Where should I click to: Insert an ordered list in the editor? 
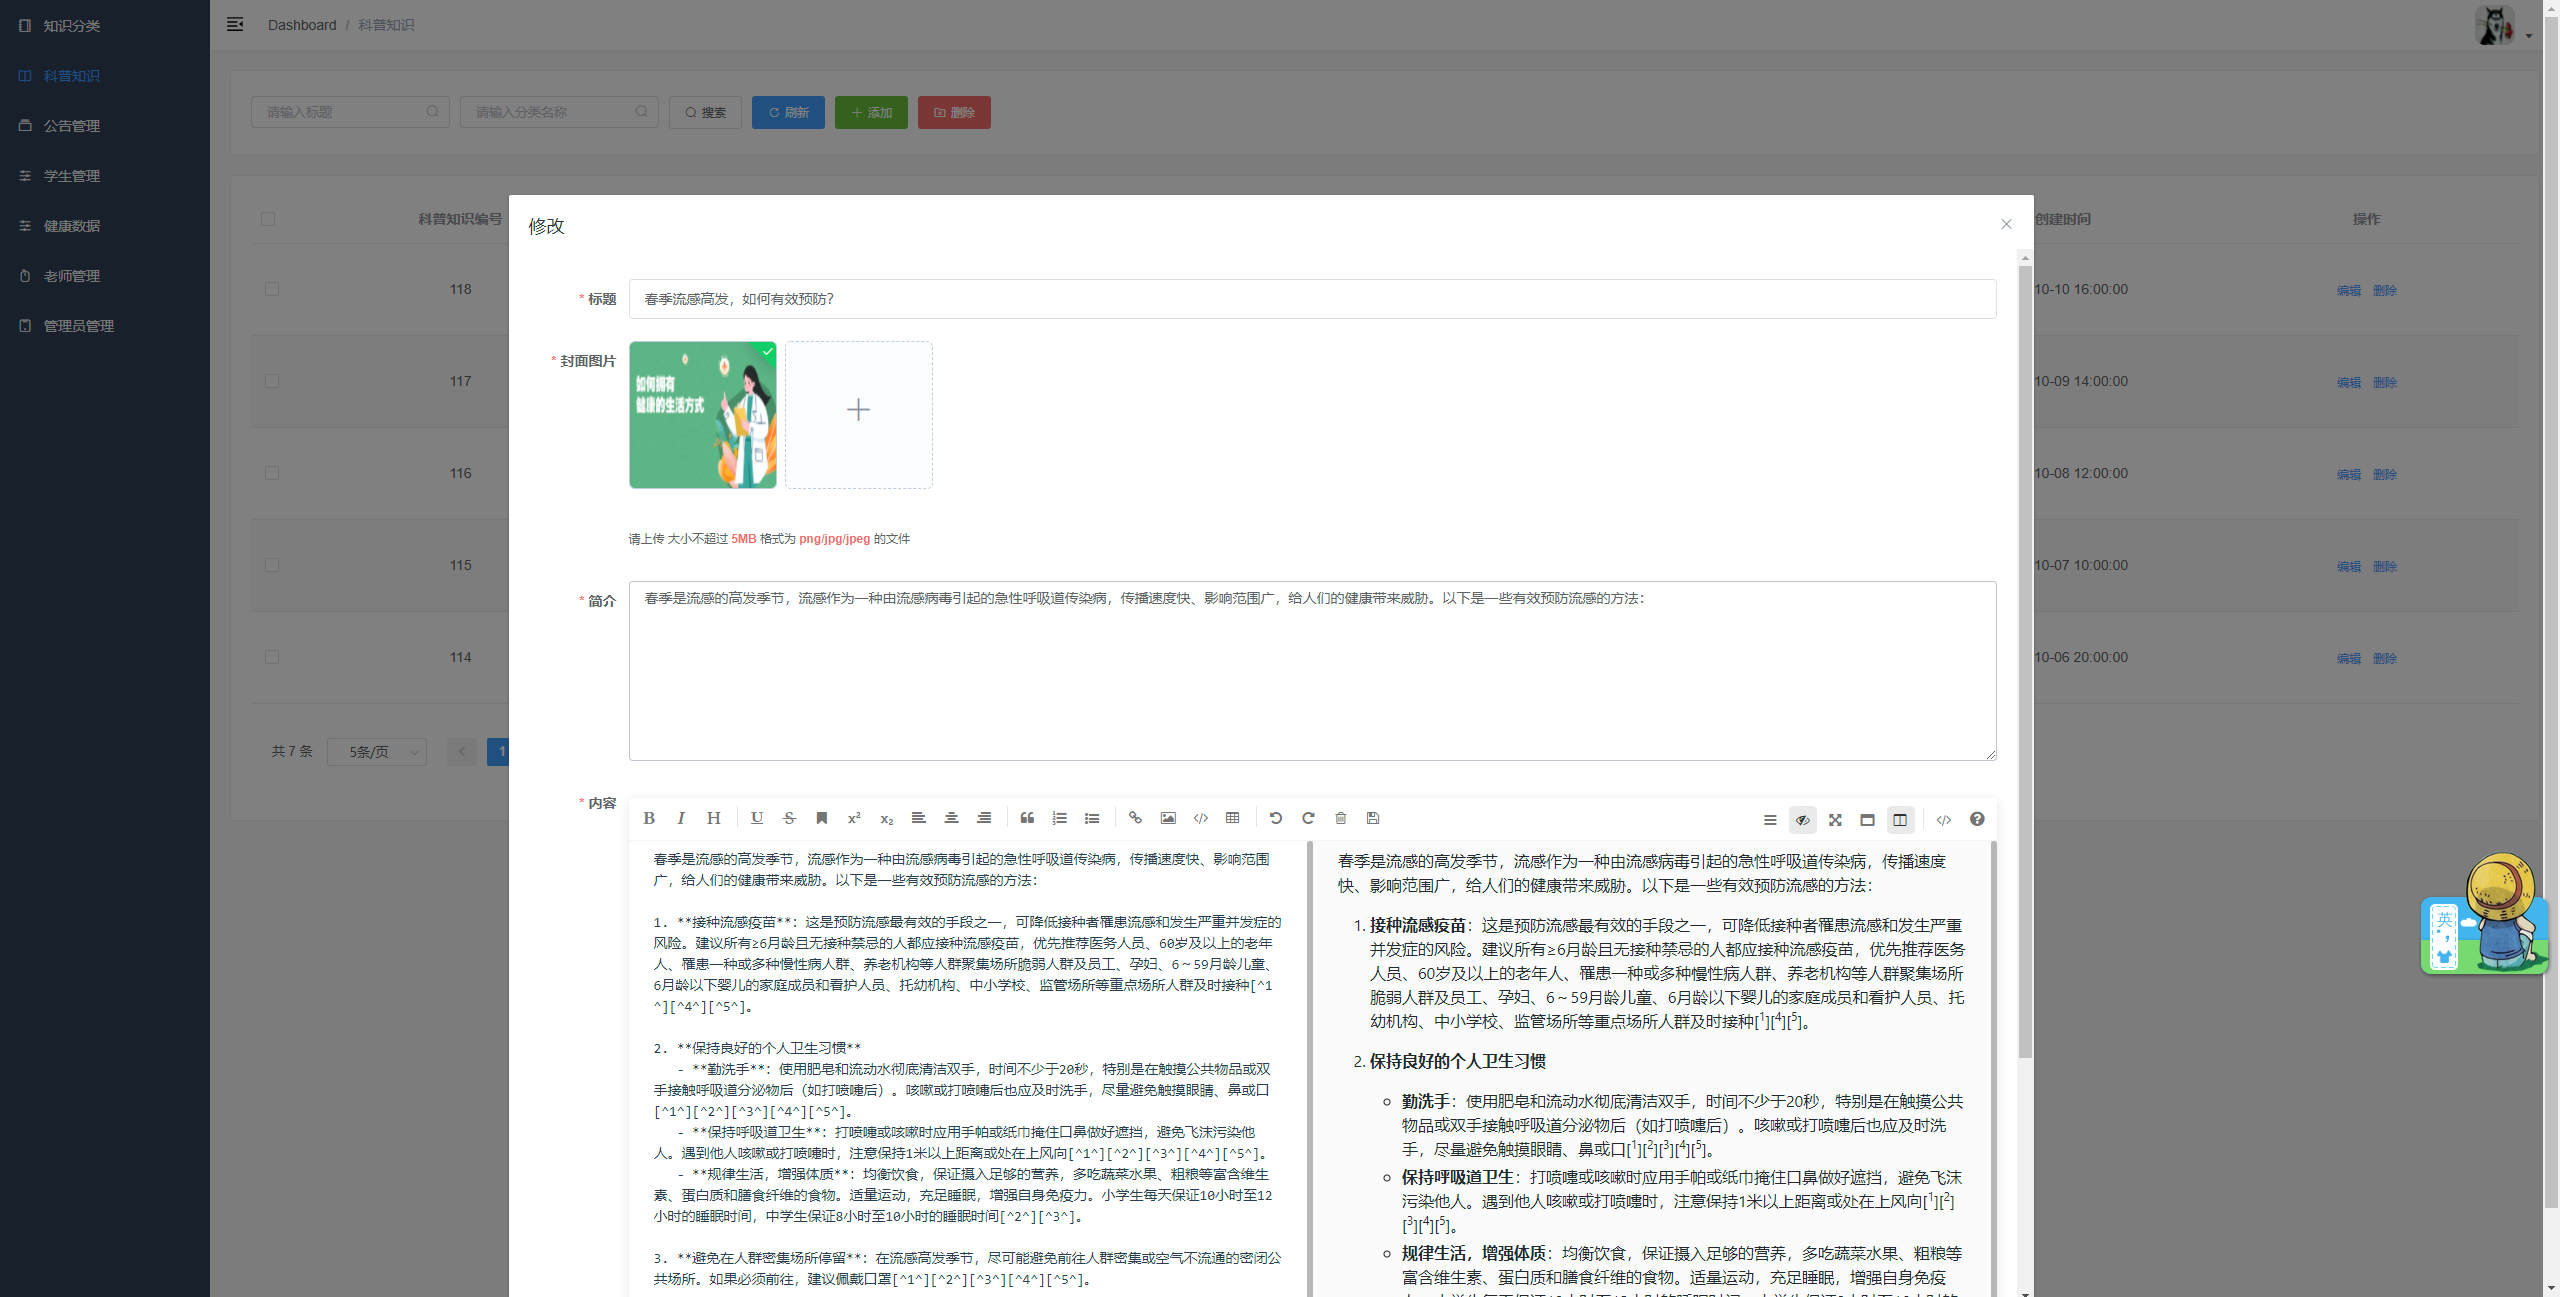[x=1059, y=818]
